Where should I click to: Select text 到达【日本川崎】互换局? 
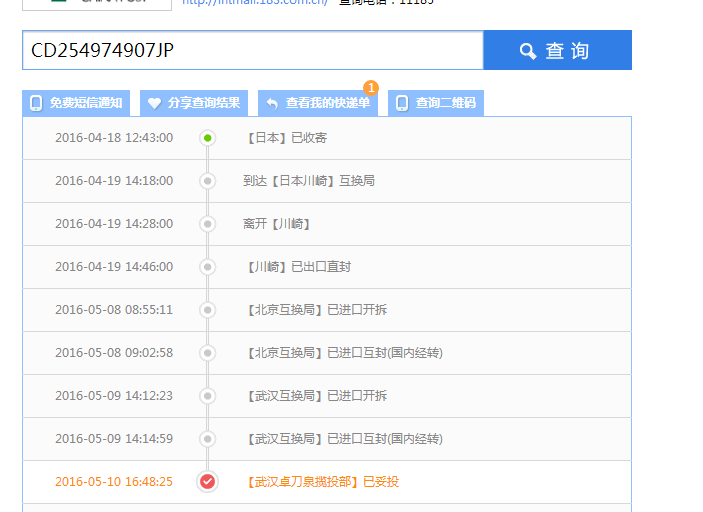(309, 181)
